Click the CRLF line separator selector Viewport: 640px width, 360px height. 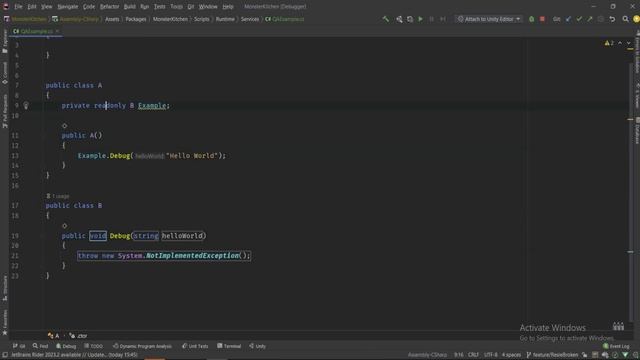(x=473, y=355)
